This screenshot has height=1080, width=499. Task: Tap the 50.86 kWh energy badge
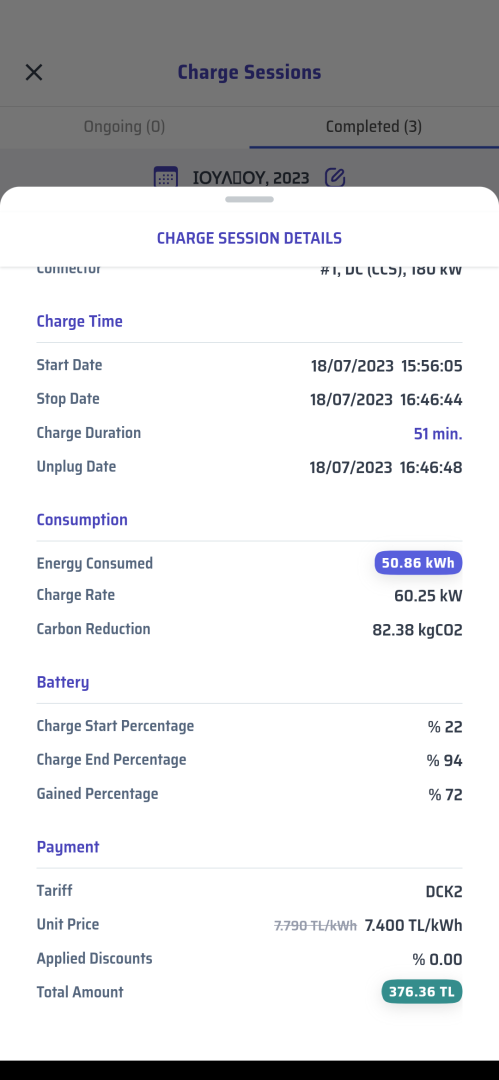click(418, 563)
